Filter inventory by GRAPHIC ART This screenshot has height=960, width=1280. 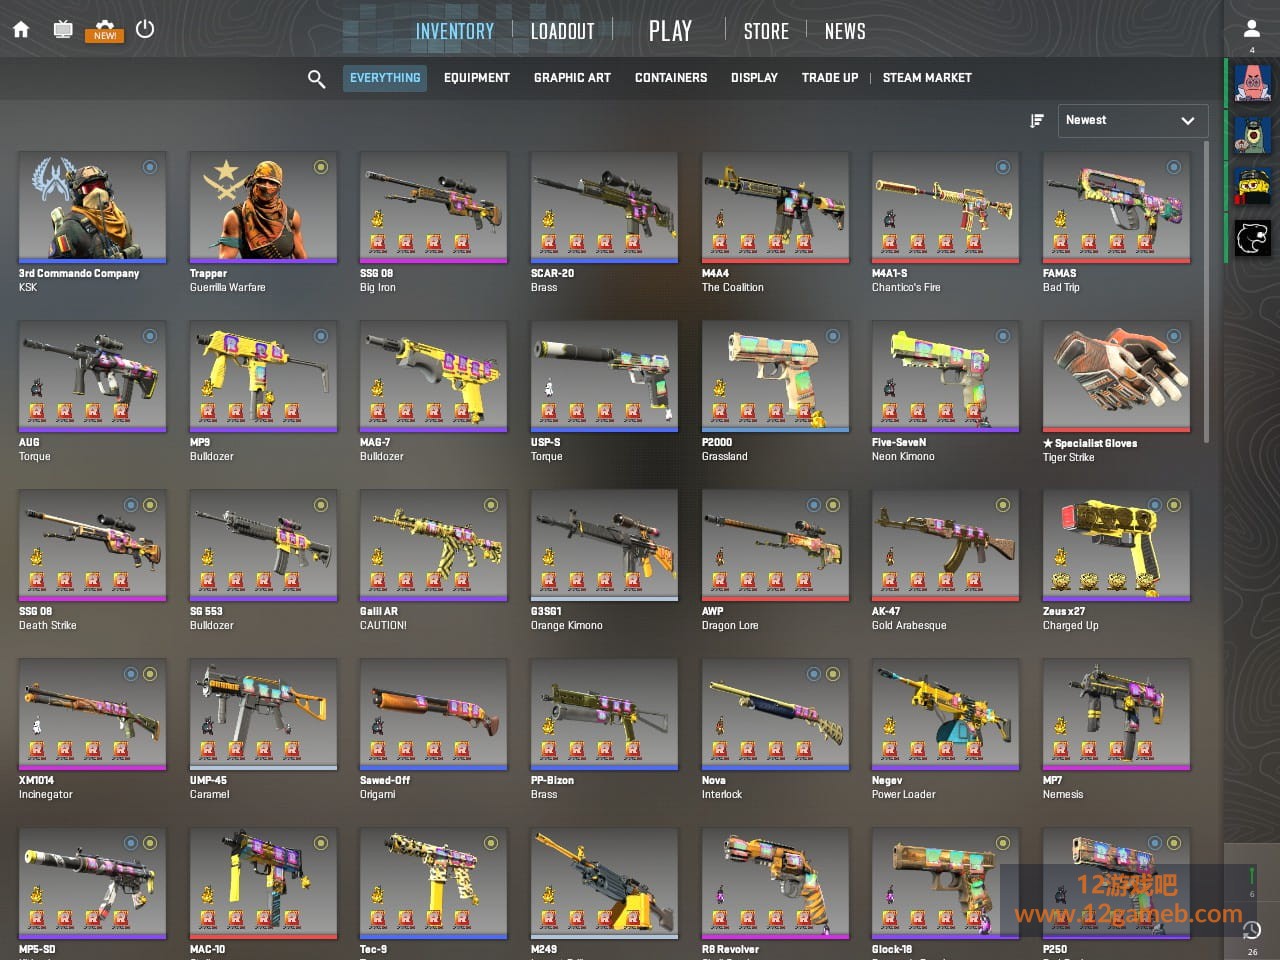point(572,78)
